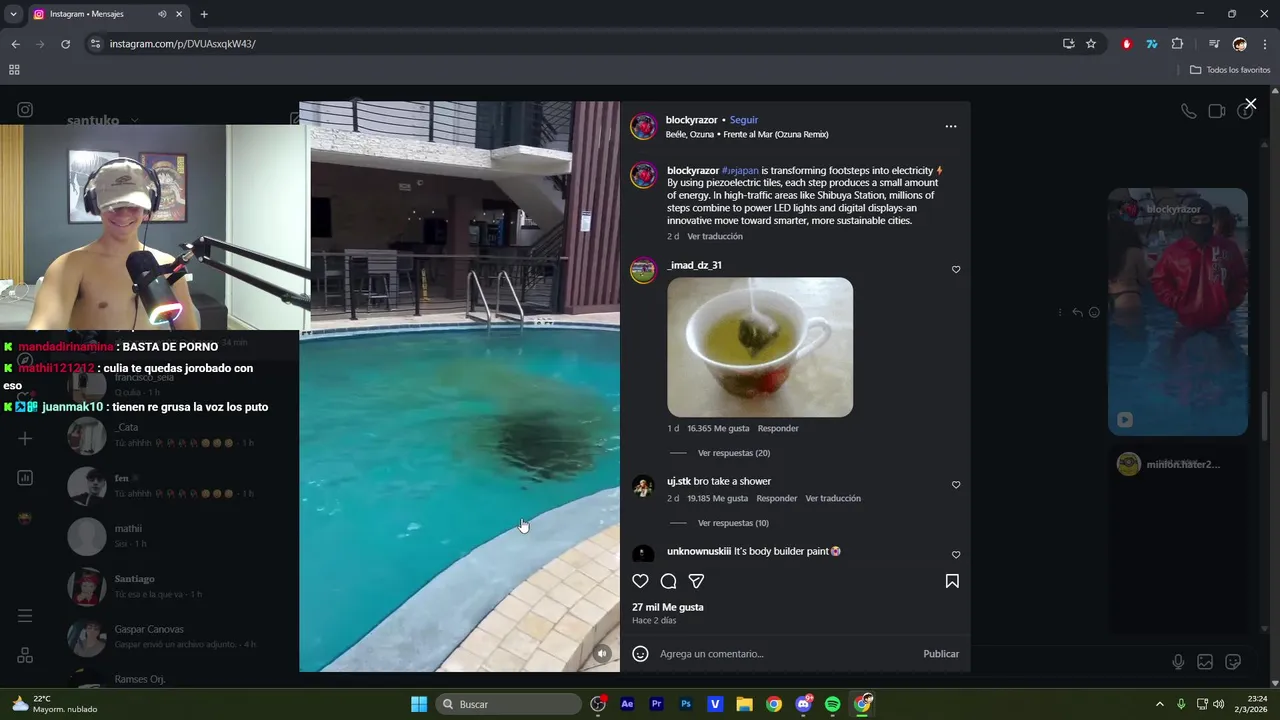Click the #japan hashtag in the caption
Screen dimensions: 1280x720
click(x=740, y=171)
